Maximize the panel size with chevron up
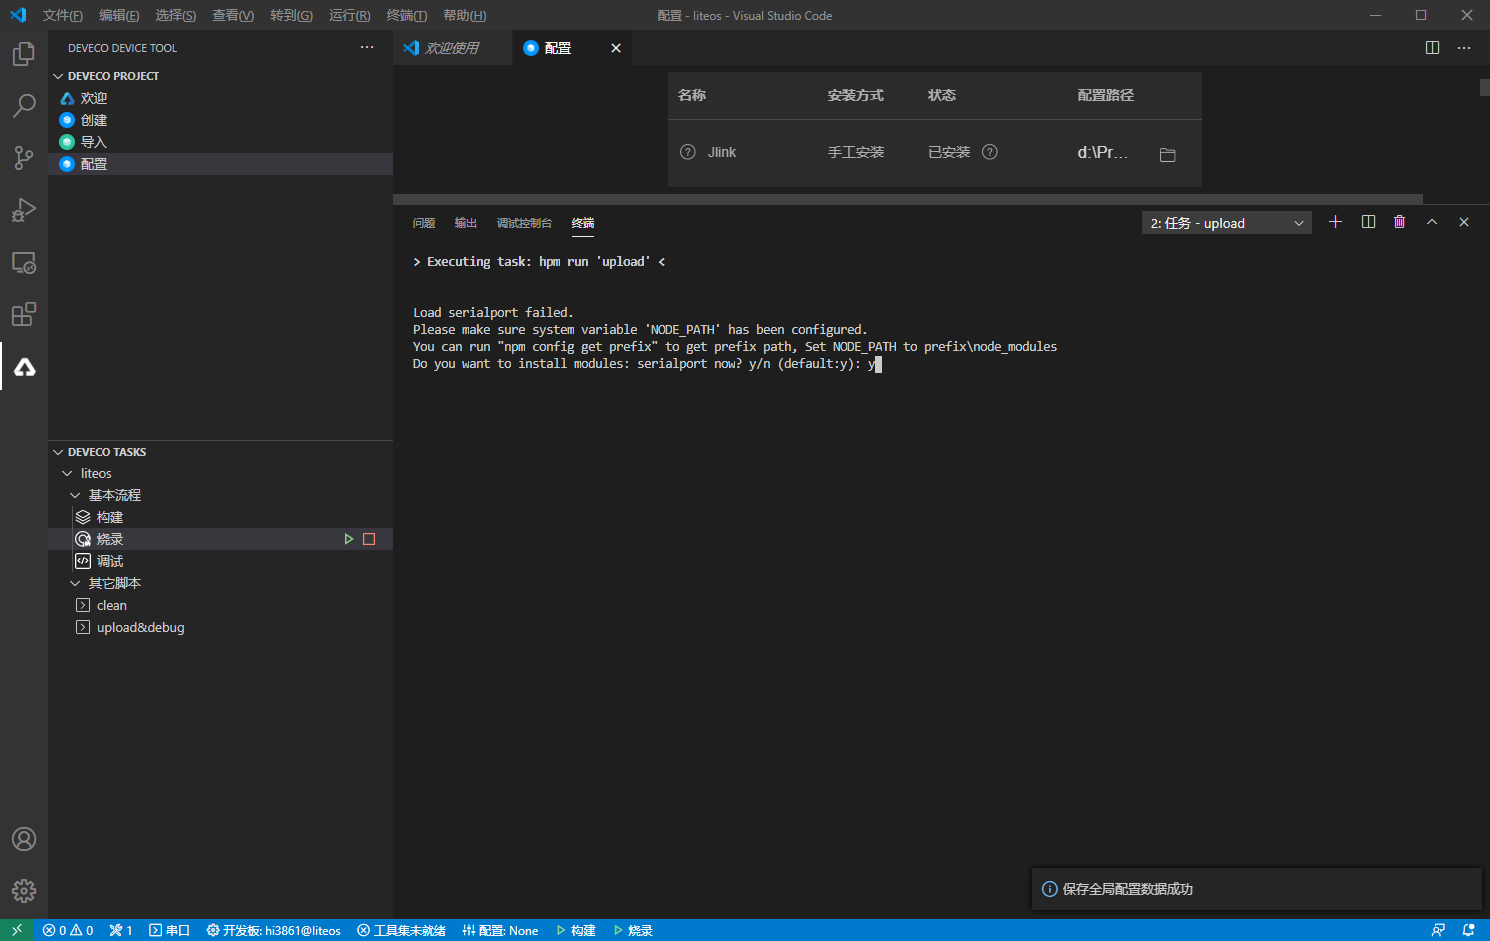 (1432, 222)
